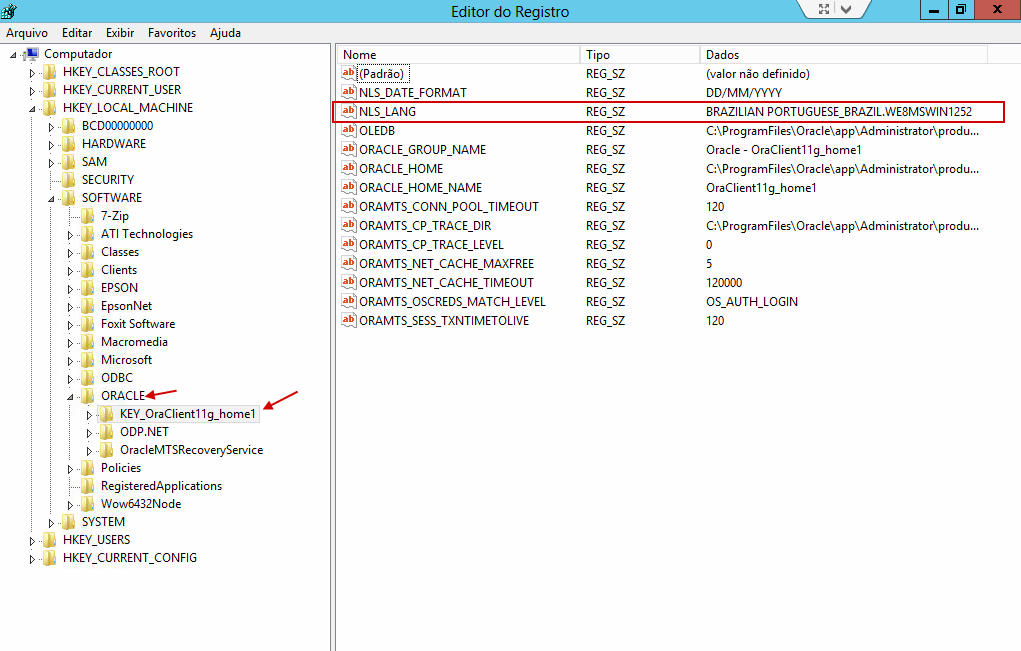This screenshot has width=1021, height=651.
Task: Click the OraClient11g_home1 data value
Action: pos(761,187)
